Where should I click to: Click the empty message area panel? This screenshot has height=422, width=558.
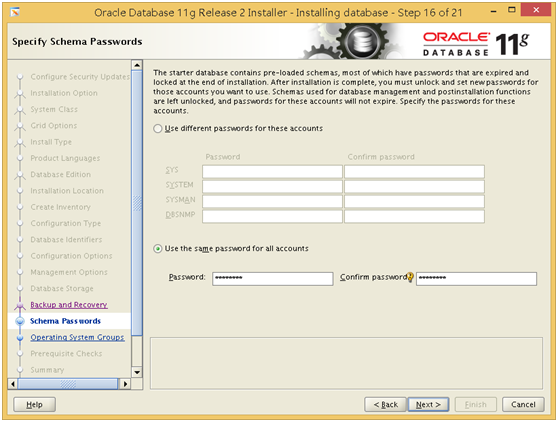tap(346, 363)
